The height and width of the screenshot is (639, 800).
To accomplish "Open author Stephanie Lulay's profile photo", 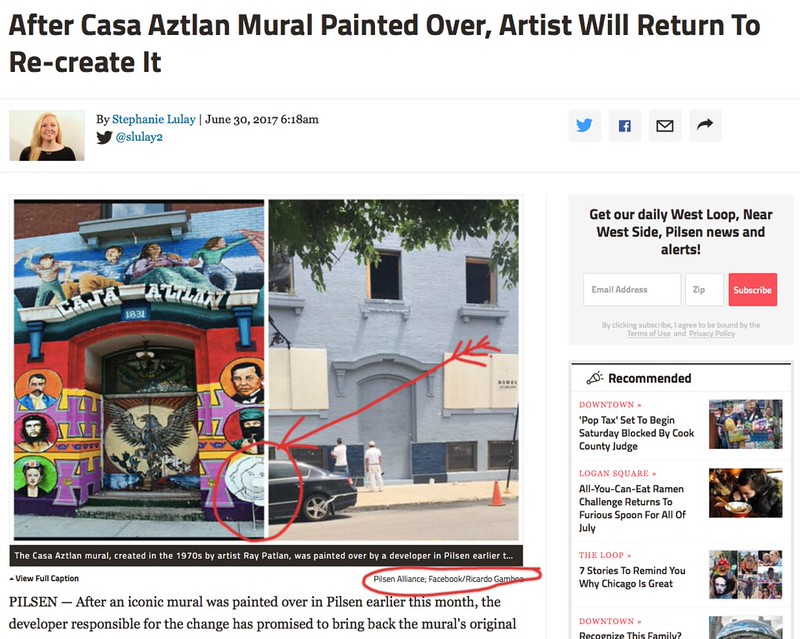I will (47, 136).
